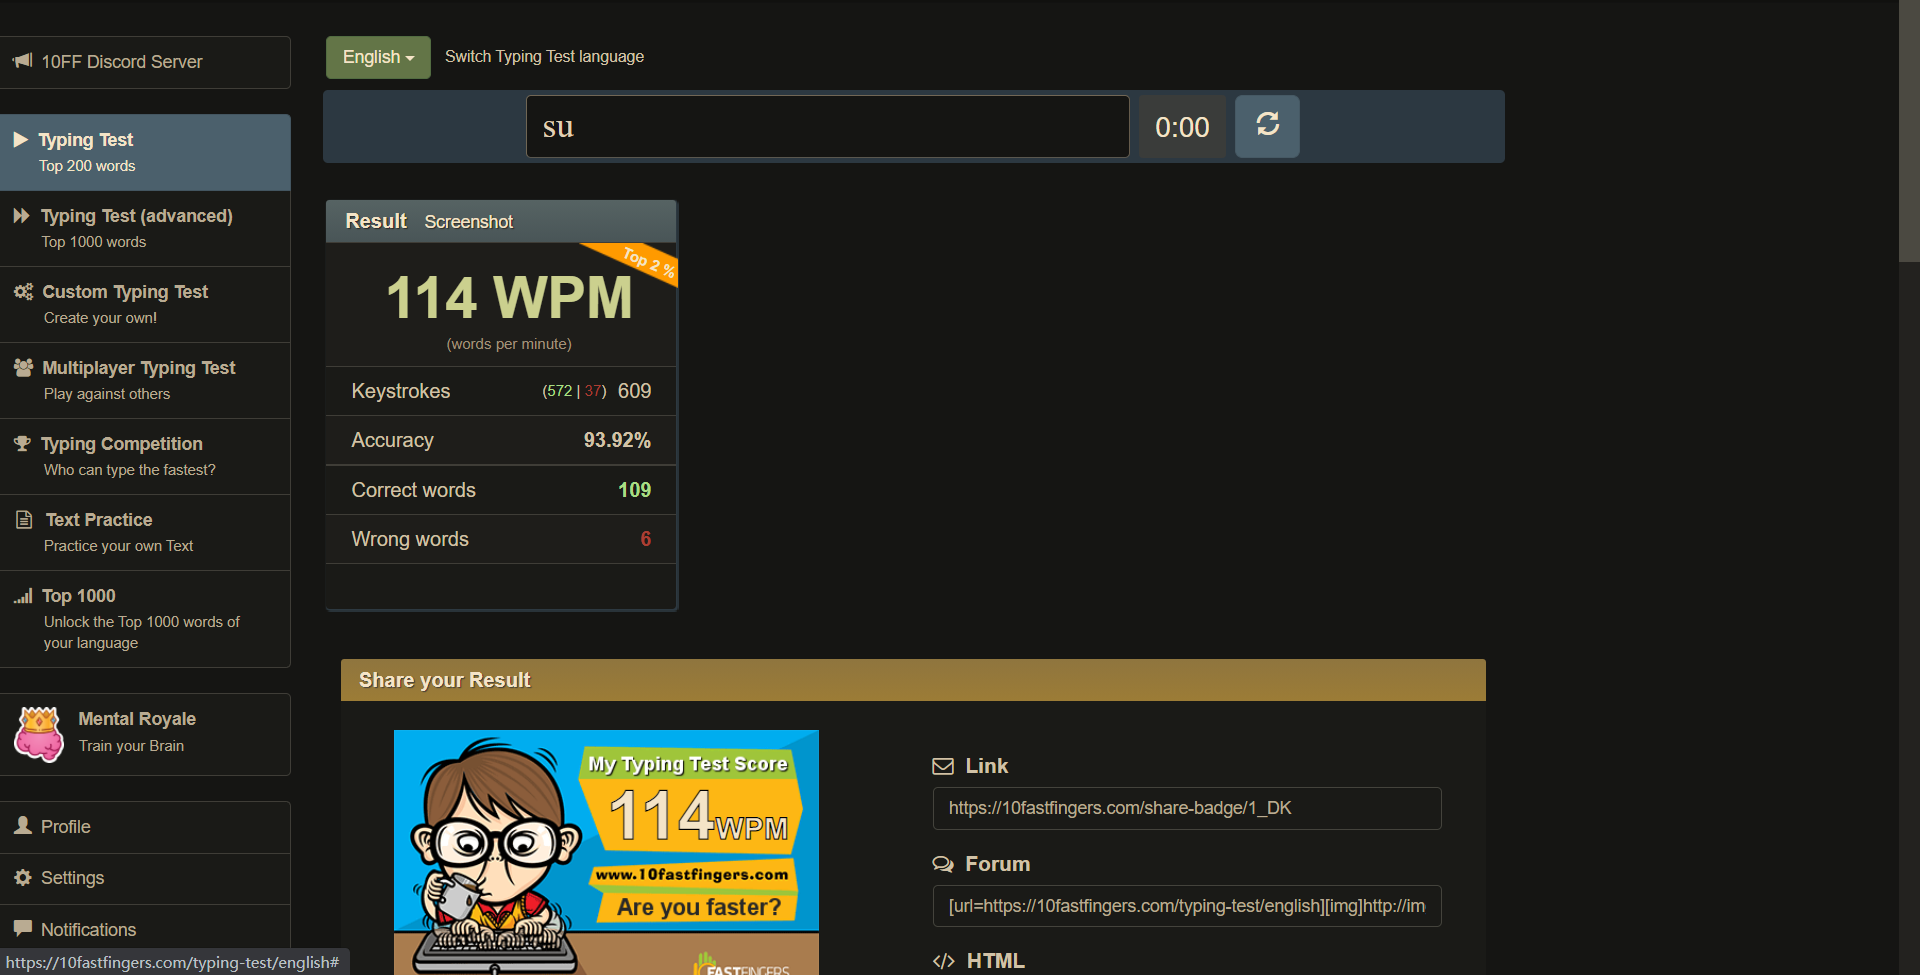This screenshot has height=975, width=1920.
Task: Click the Text Practice document icon
Action: [x=24, y=520]
